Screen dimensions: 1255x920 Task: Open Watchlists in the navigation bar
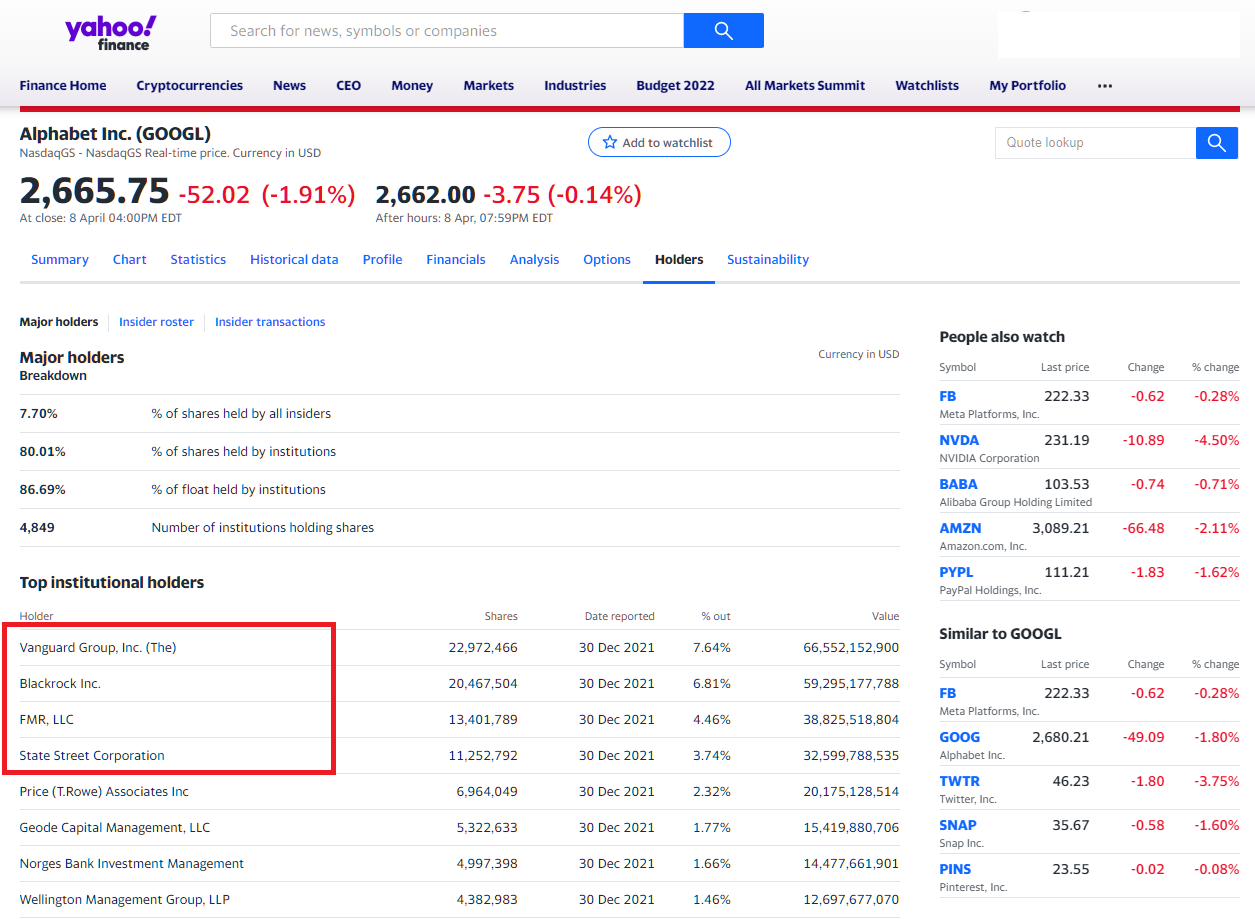927,86
